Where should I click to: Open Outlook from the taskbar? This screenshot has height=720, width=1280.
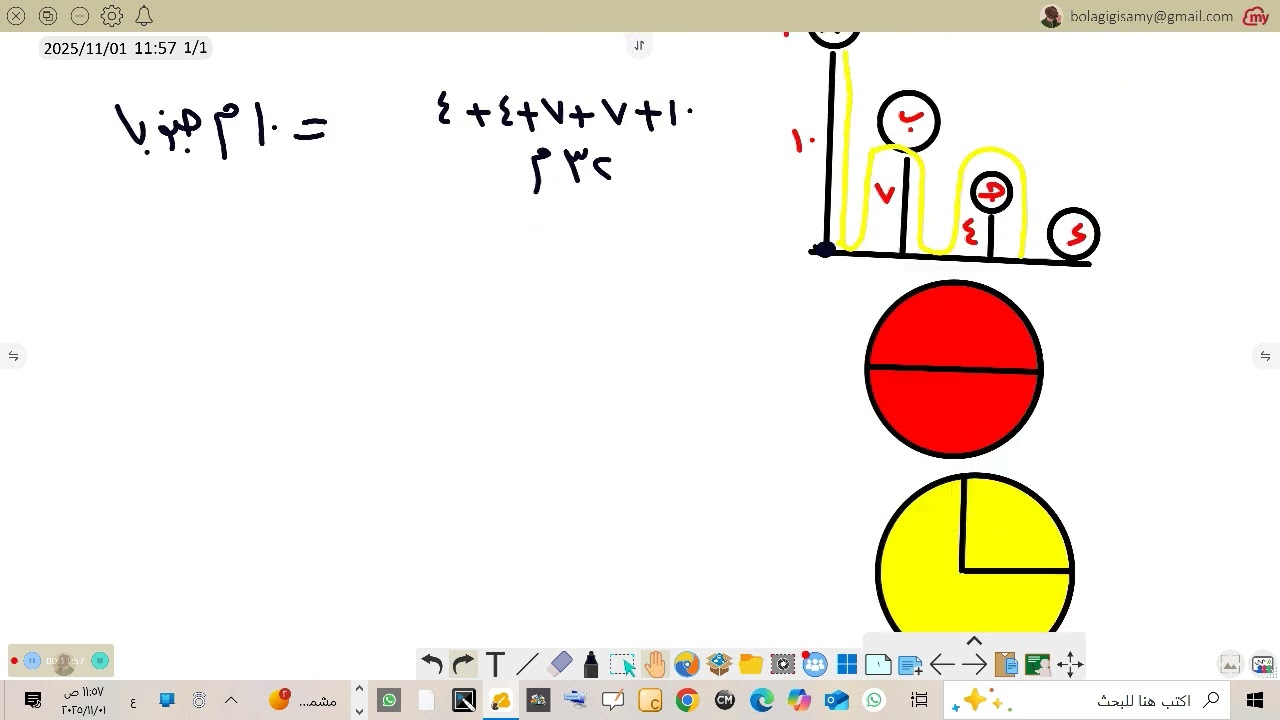click(837, 700)
